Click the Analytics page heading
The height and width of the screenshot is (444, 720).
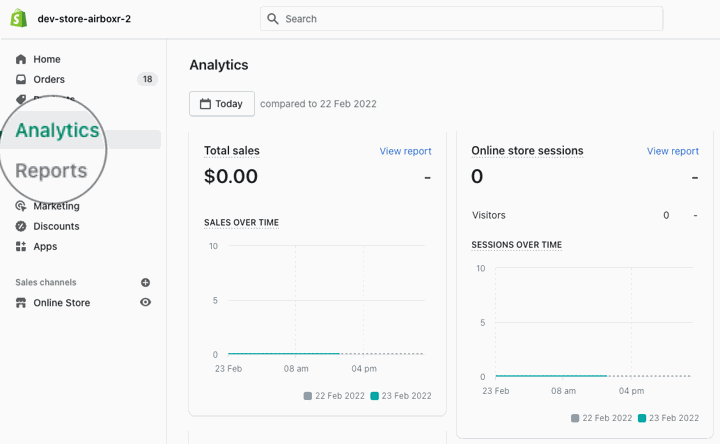click(x=219, y=65)
